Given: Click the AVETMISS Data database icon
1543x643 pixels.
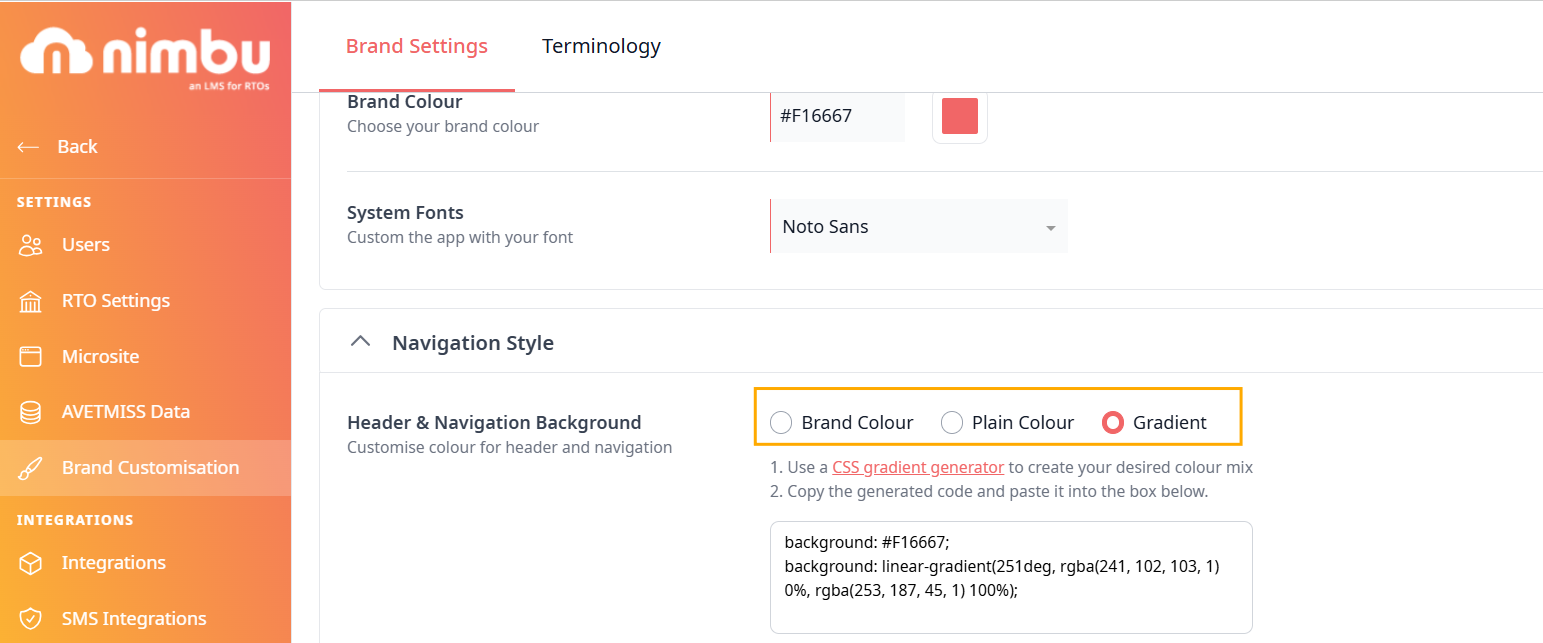Looking at the screenshot, I should pyautogui.click(x=31, y=412).
